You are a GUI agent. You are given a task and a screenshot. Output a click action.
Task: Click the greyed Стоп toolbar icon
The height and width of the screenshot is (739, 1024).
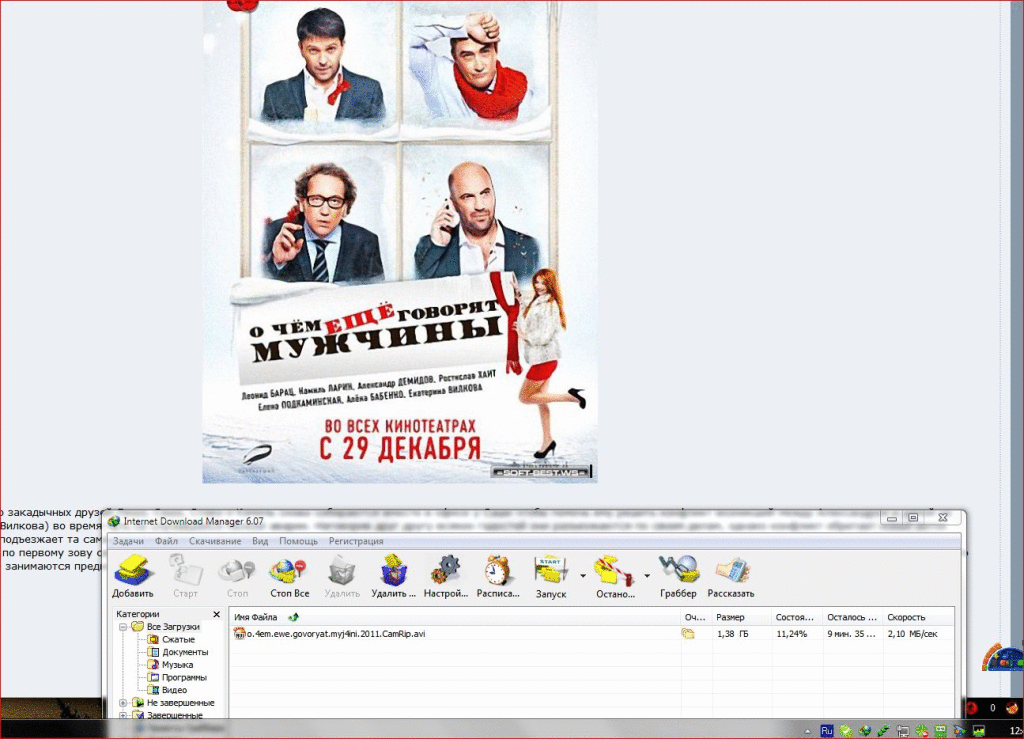[236, 570]
